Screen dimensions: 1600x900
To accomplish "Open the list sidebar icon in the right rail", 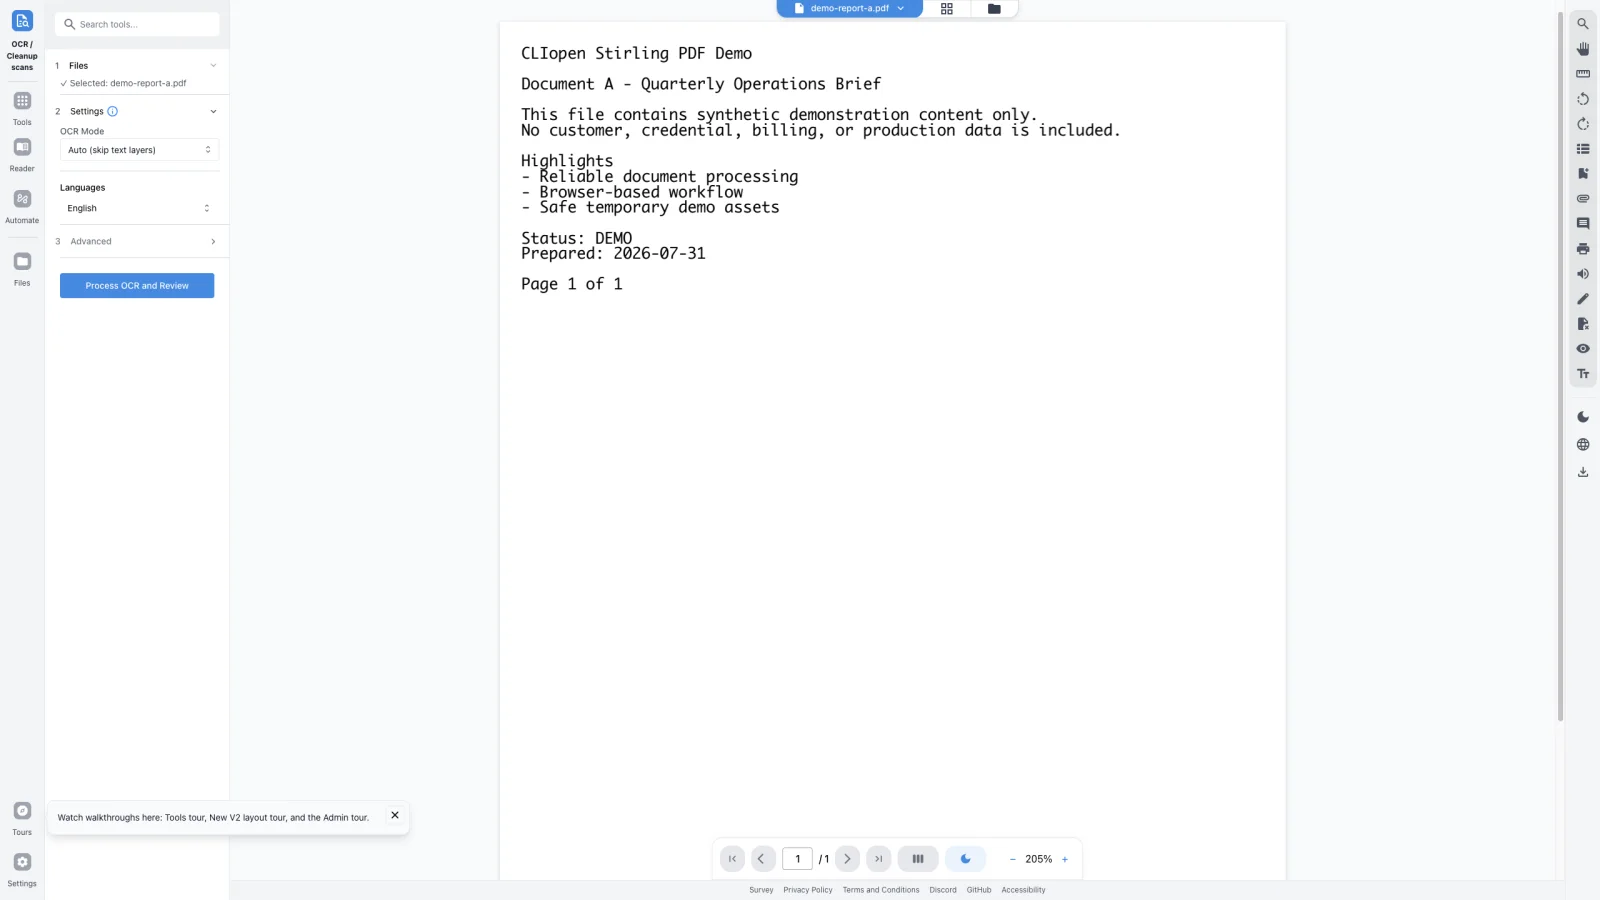I will click(x=1583, y=149).
